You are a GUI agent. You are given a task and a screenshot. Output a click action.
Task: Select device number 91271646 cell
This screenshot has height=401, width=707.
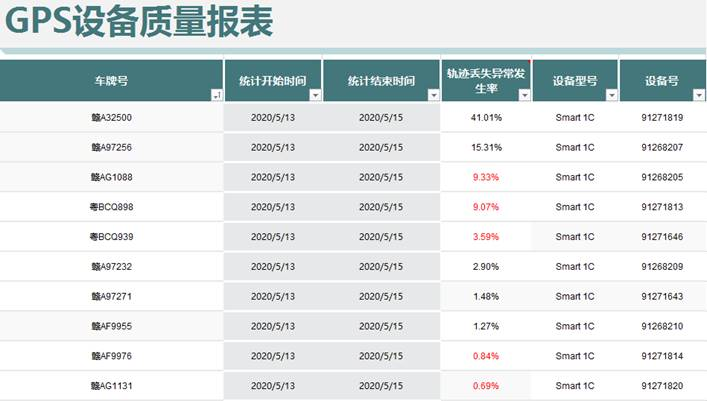pyautogui.click(x=662, y=237)
